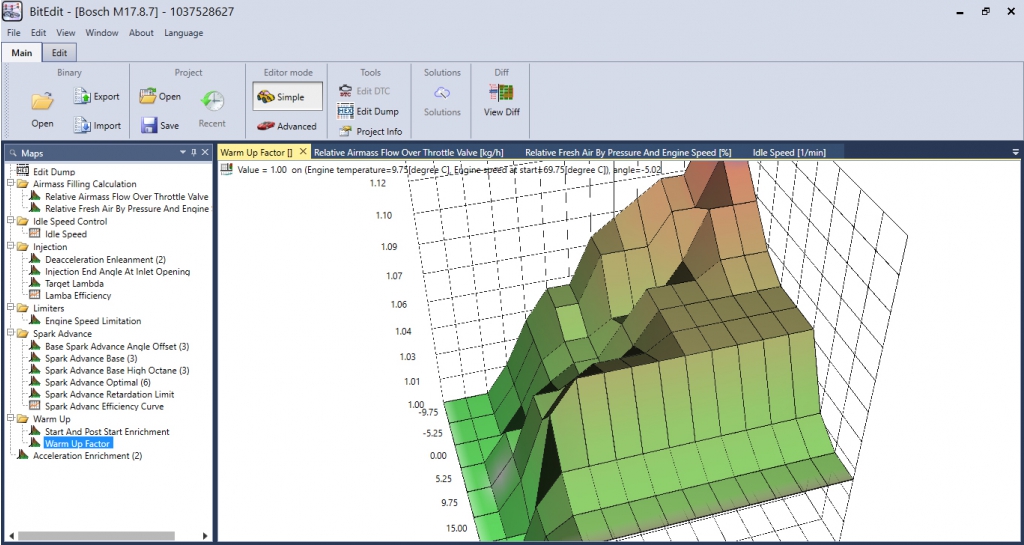Open the Edit menu
This screenshot has width=1024, height=545.
(39, 33)
